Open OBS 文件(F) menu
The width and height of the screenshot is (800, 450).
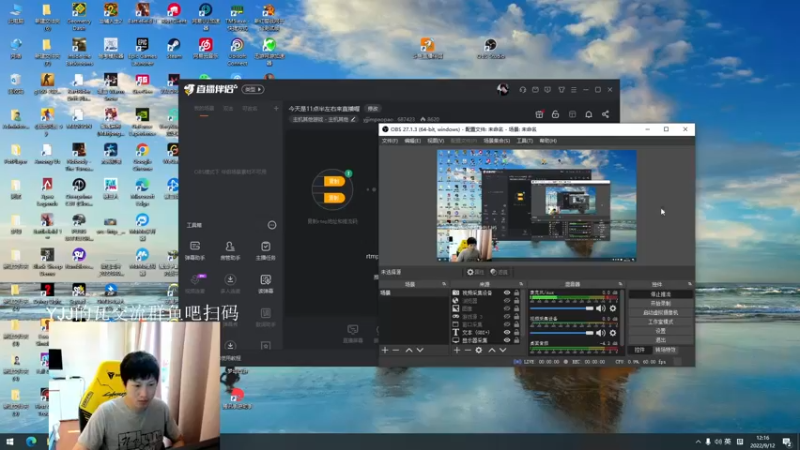click(390, 141)
